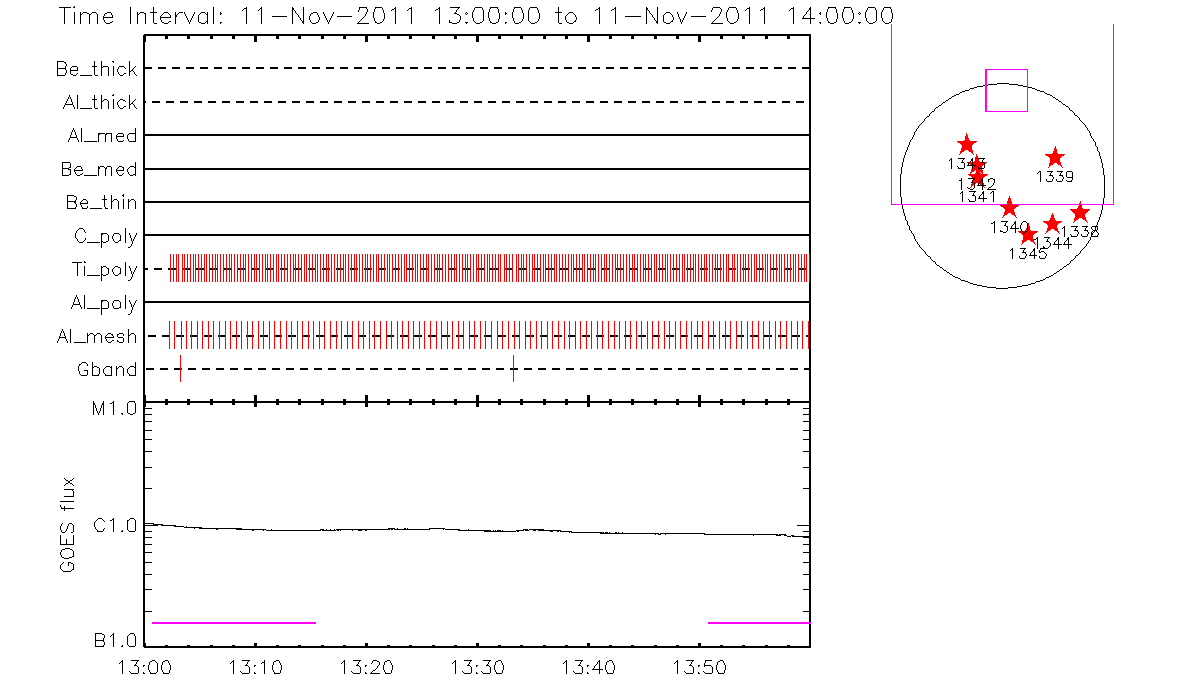Click the 'Be_med' filter label
The width and height of the screenshot is (1200, 700).
100,169
